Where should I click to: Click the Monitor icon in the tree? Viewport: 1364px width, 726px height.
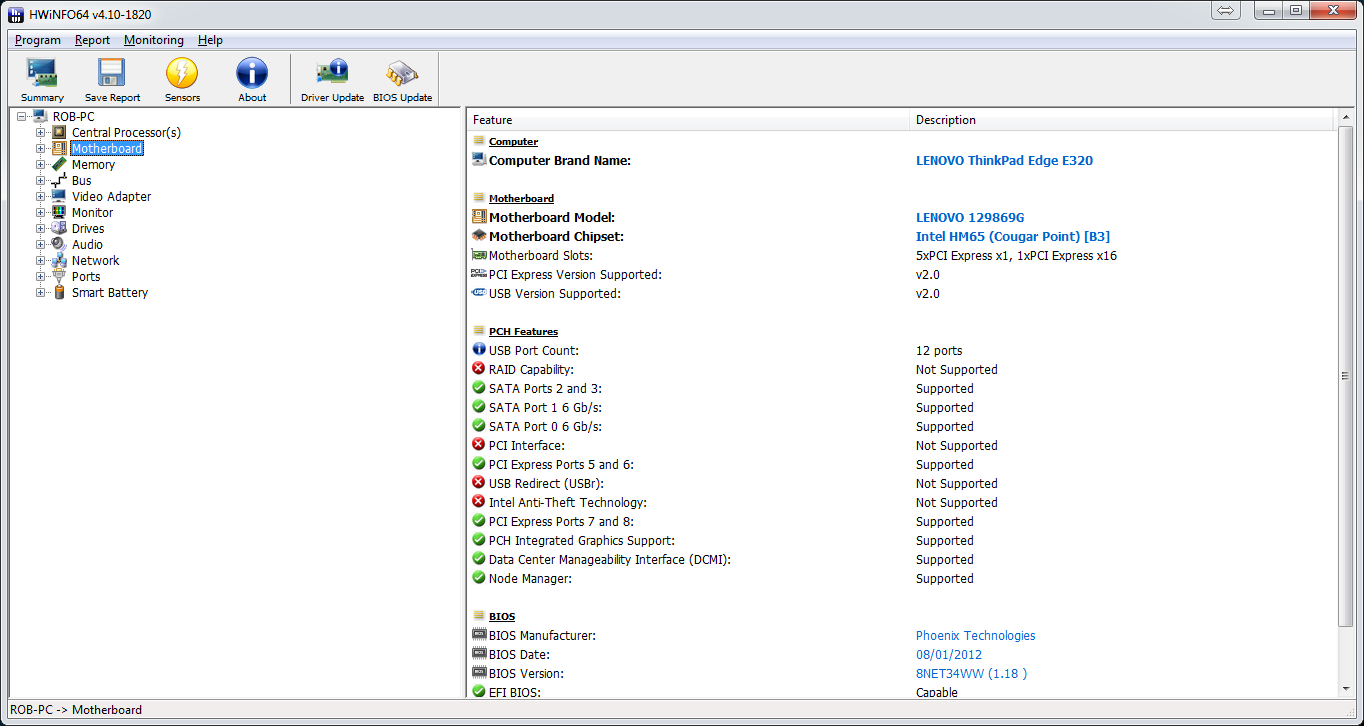click(59, 212)
